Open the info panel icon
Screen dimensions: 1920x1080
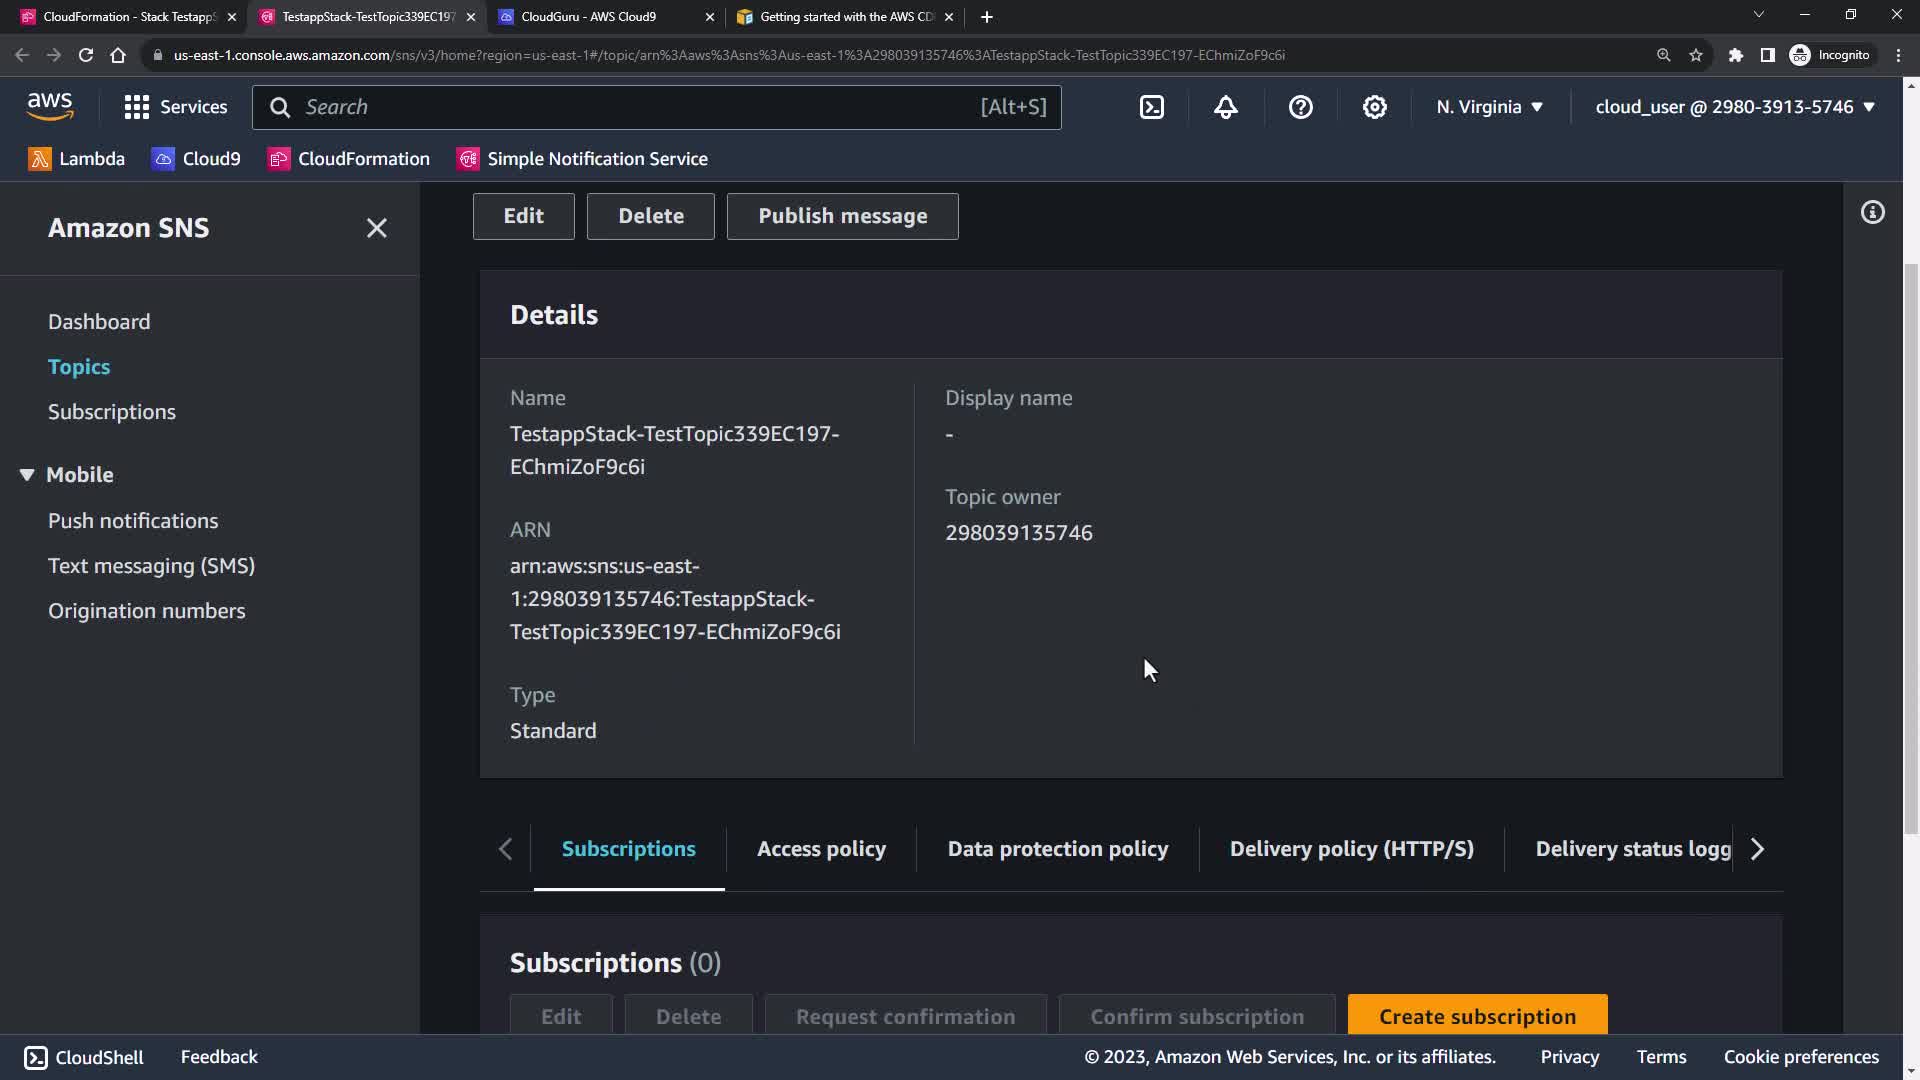(x=1872, y=212)
